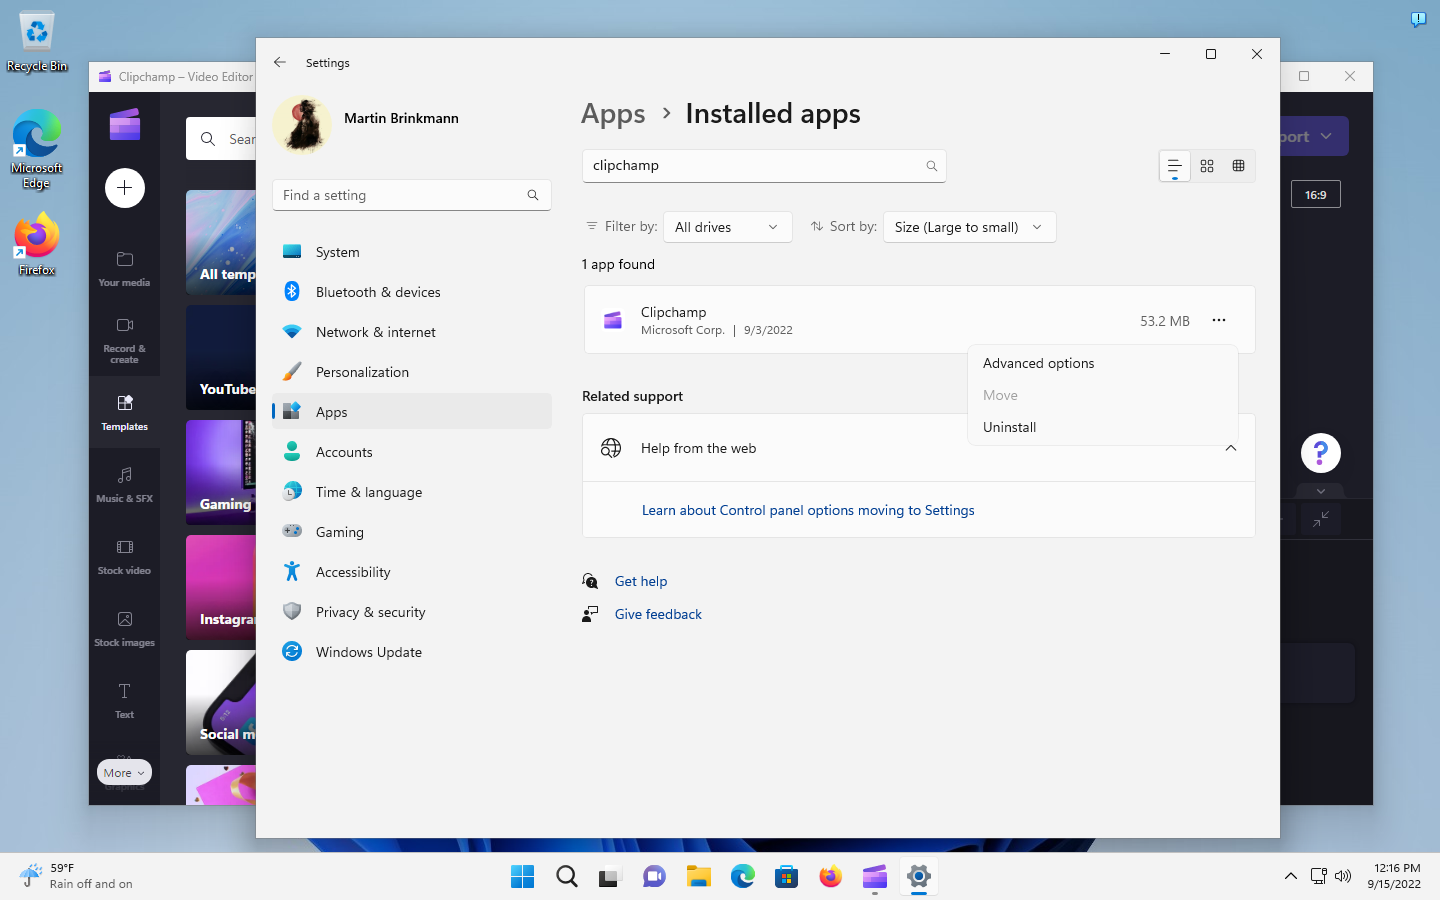Open Windows Start menu
Screen dimensions: 1440x900
[x=522, y=877]
